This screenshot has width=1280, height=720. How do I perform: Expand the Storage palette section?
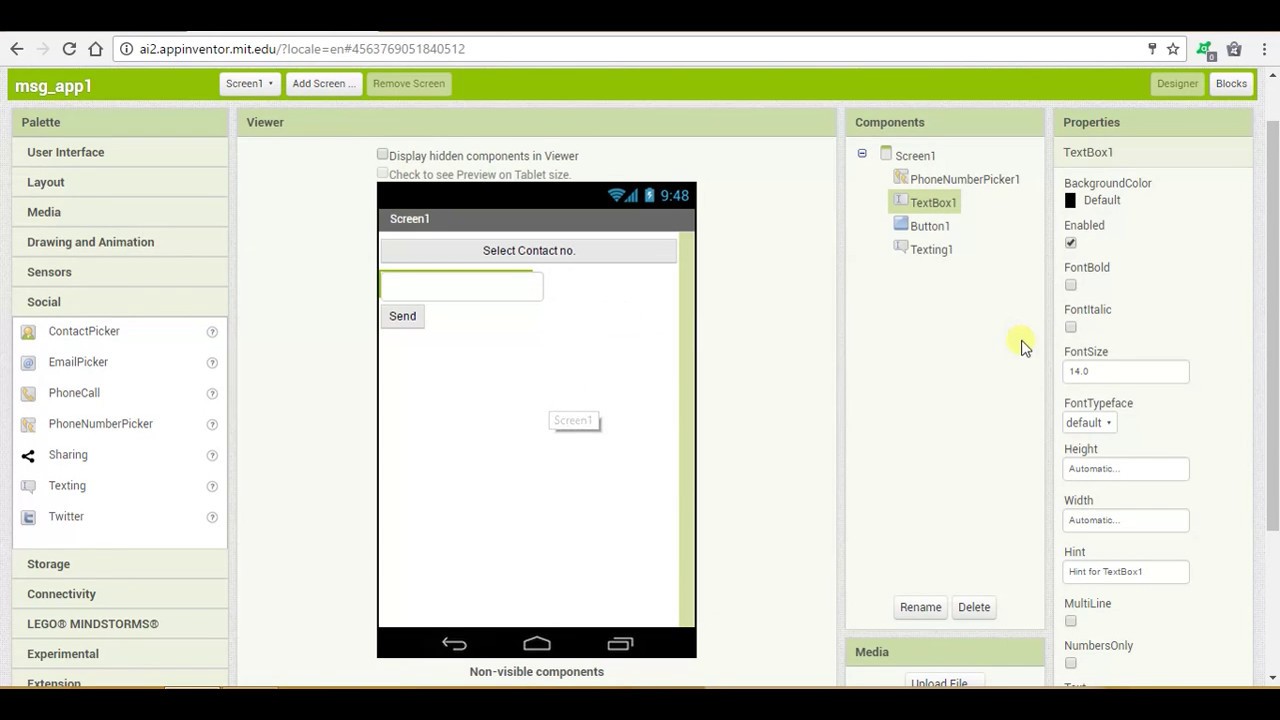tap(120, 564)
